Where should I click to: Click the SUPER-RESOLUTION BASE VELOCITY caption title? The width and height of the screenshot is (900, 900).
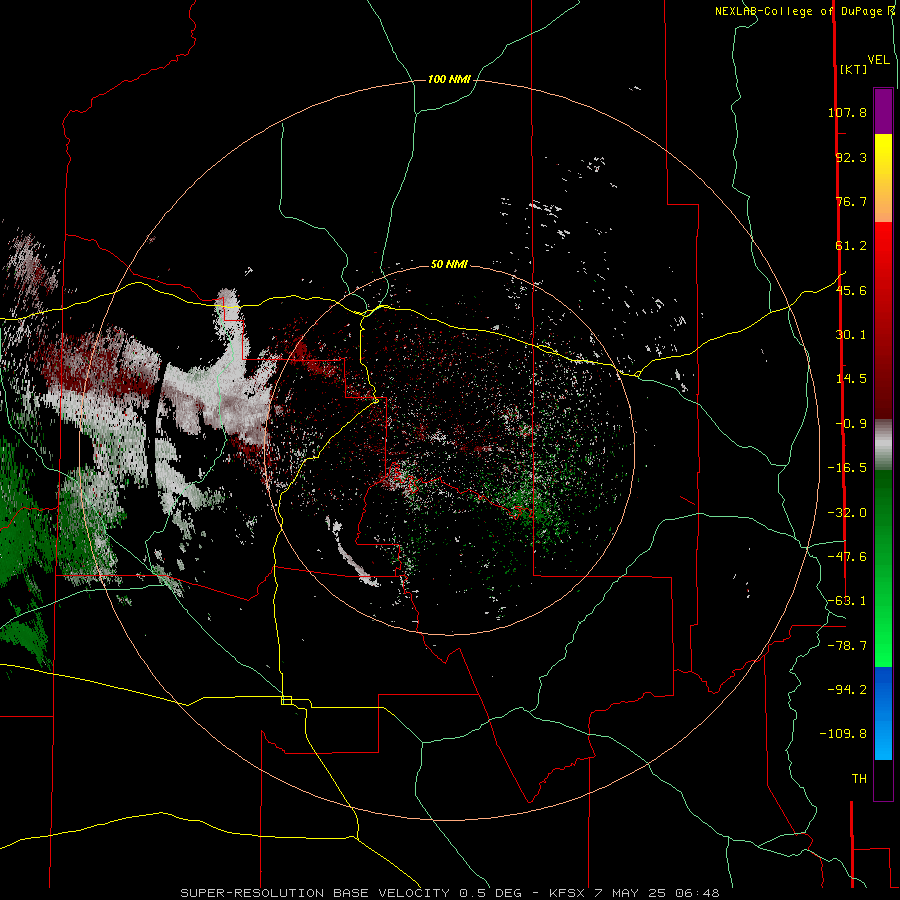coord(316,893)
